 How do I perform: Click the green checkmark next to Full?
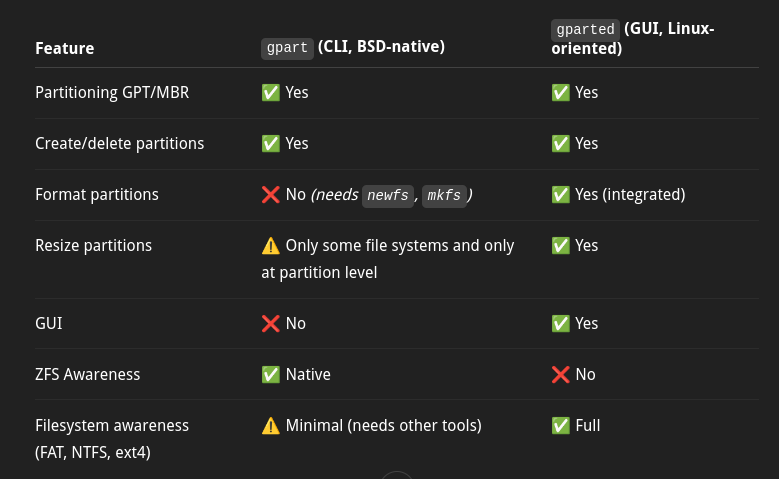[x=560, y=426]
